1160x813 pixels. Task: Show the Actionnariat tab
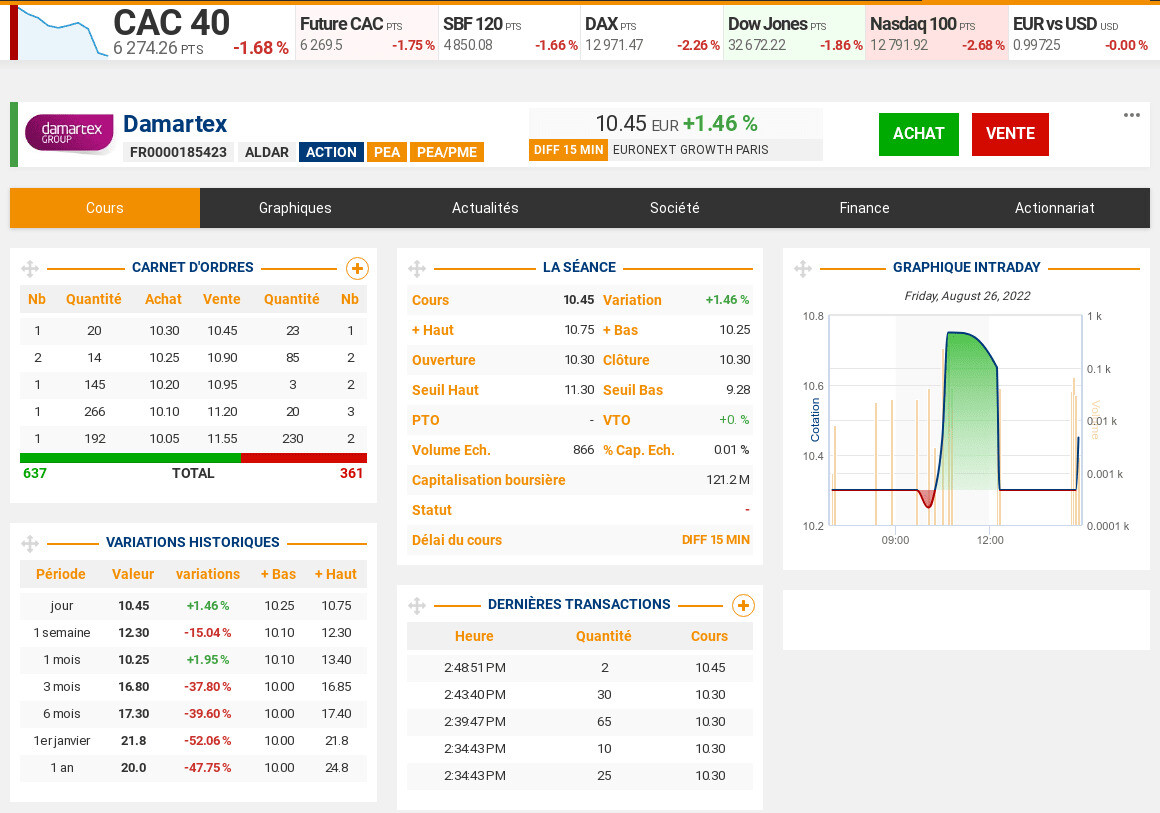pos(1054,208)
